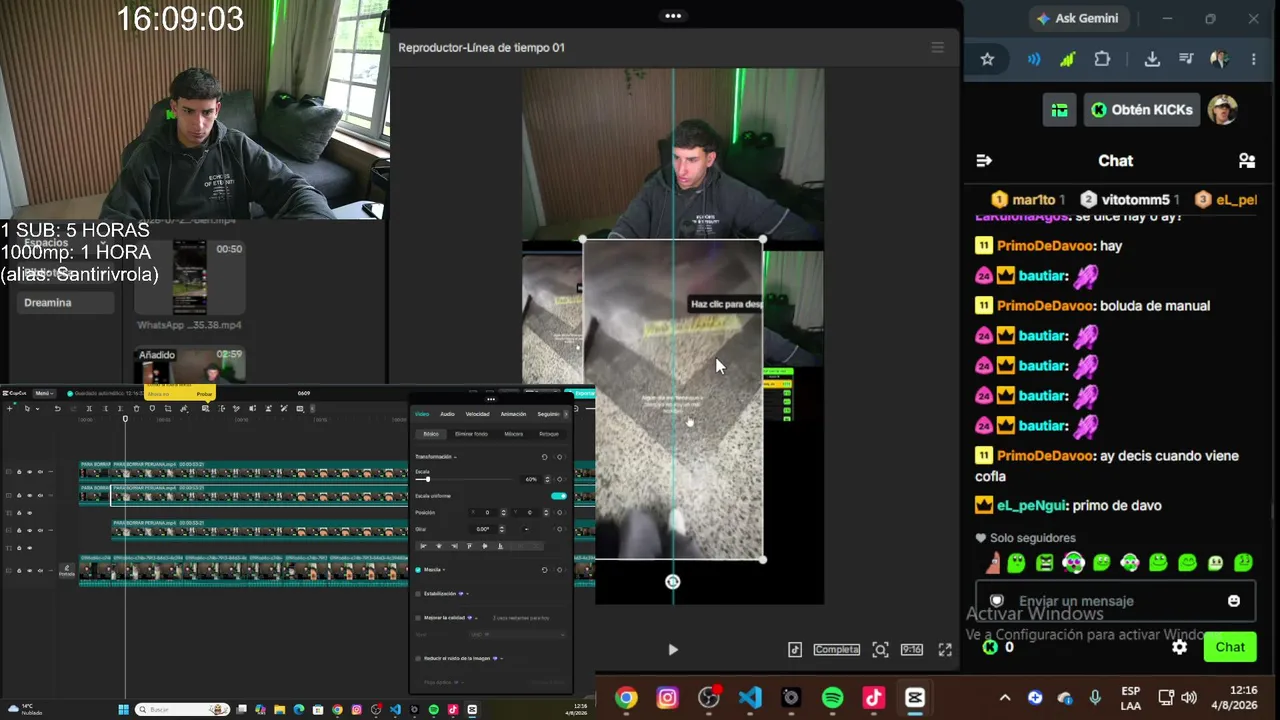Expand the Mezcla section

[x=443, y=570]
